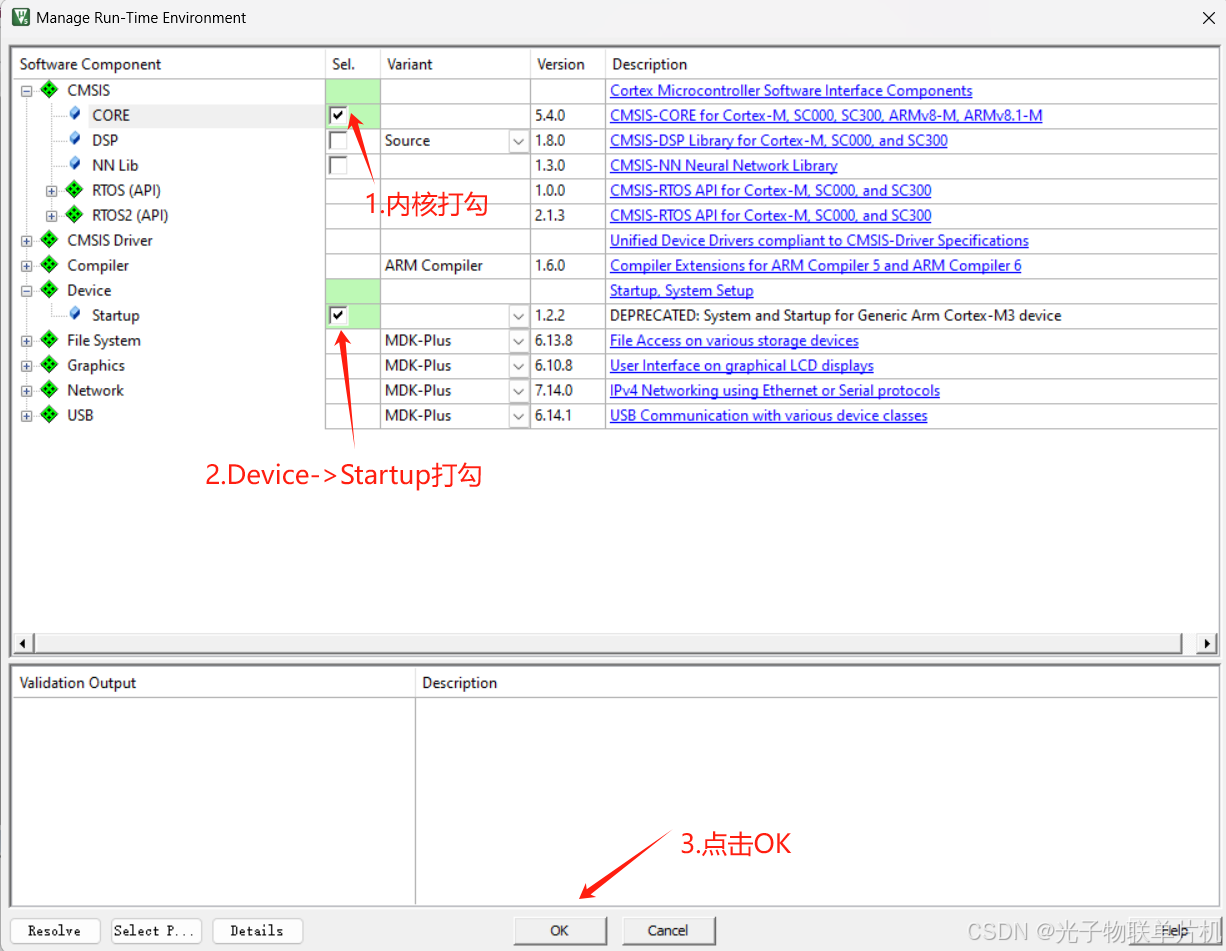
Task: Click the RTOS (API) green icon
Action: coord(74,190)
